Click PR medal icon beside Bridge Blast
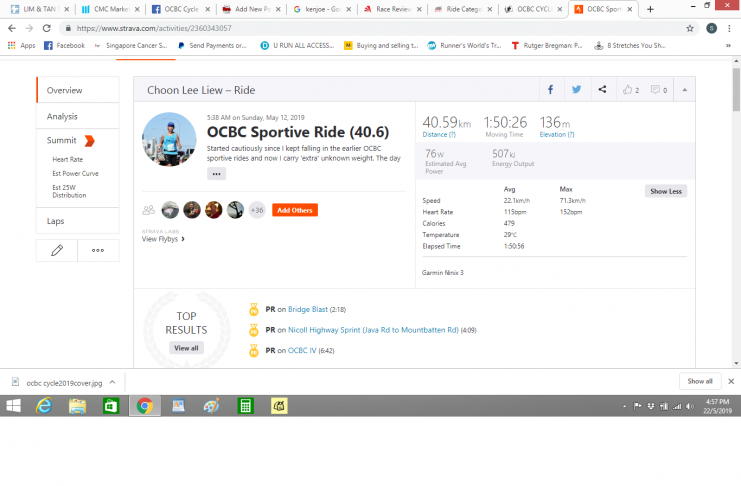The height and width of the screenshot is (486, 741). 254,310
